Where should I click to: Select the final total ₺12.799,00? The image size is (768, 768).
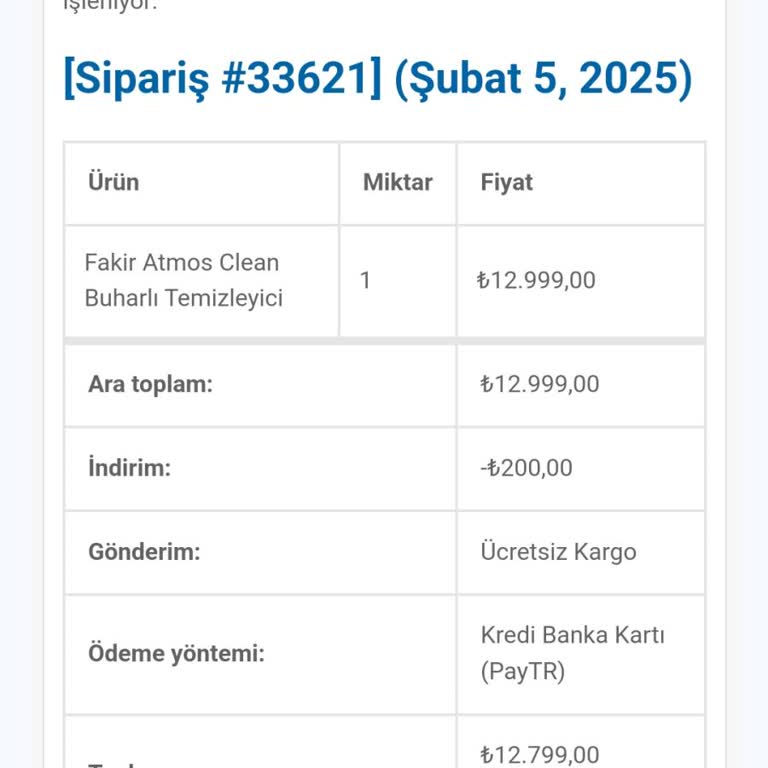tap(539, 754)
